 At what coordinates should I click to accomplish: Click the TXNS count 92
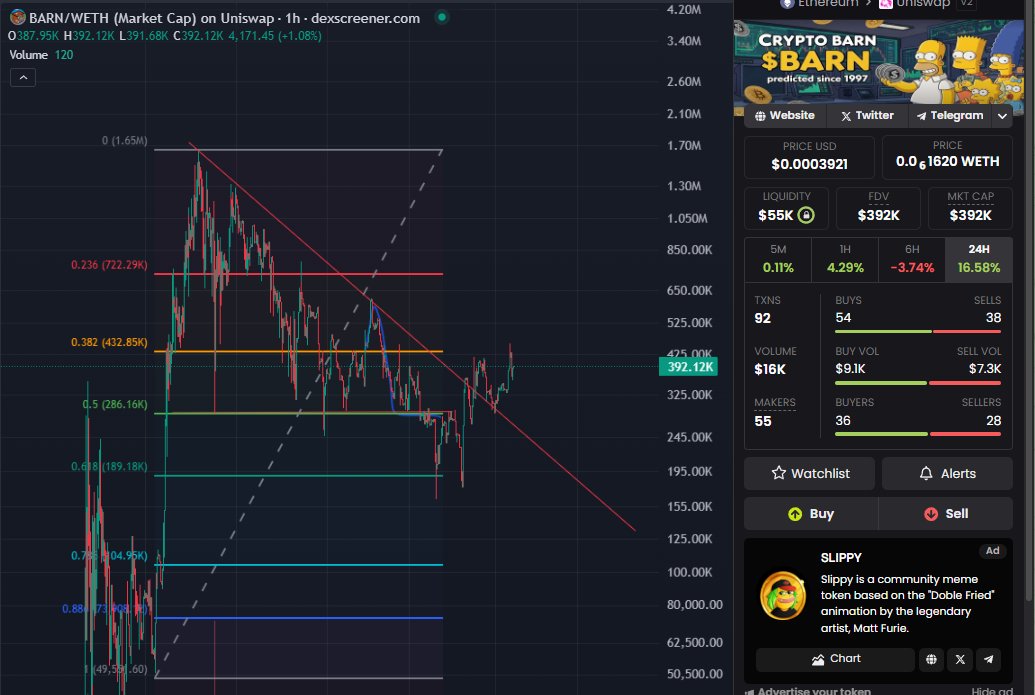click(x=762, y=318)
